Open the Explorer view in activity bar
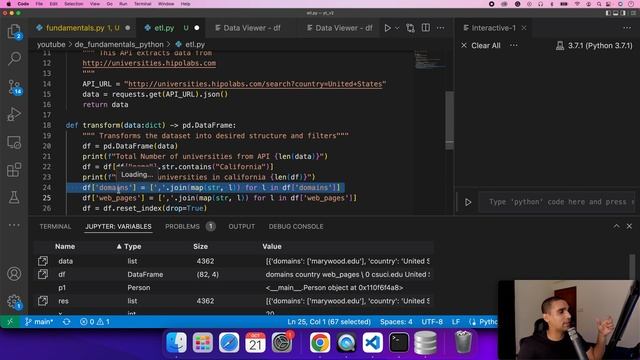This screenshot has height=360, width=640. coord(14,31)
